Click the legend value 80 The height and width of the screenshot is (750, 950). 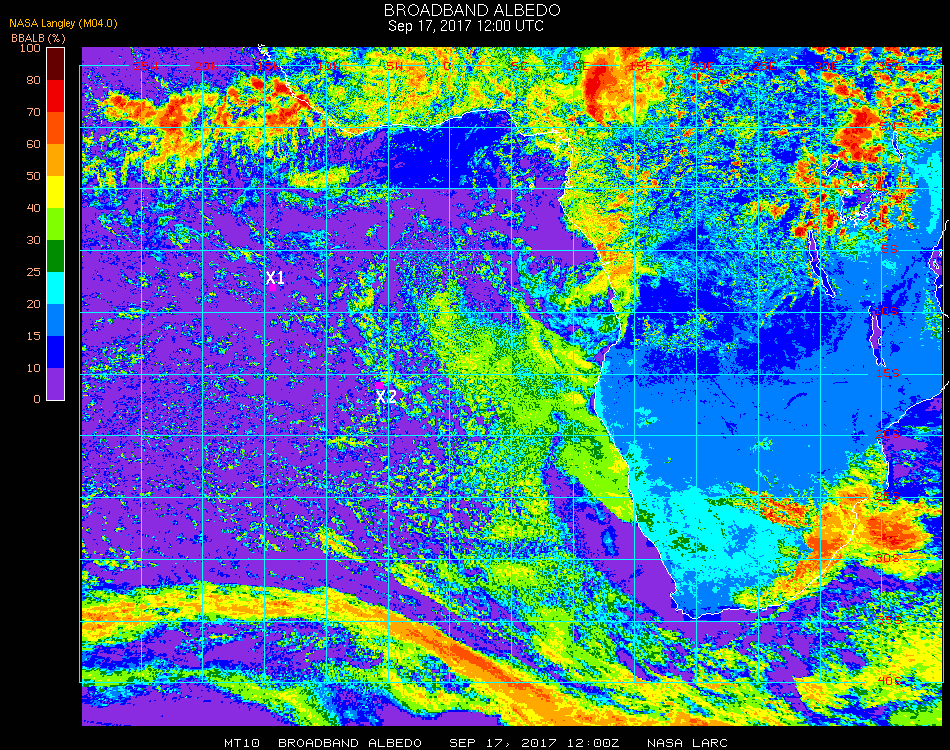pyautogui.click(x=33, y=80)
